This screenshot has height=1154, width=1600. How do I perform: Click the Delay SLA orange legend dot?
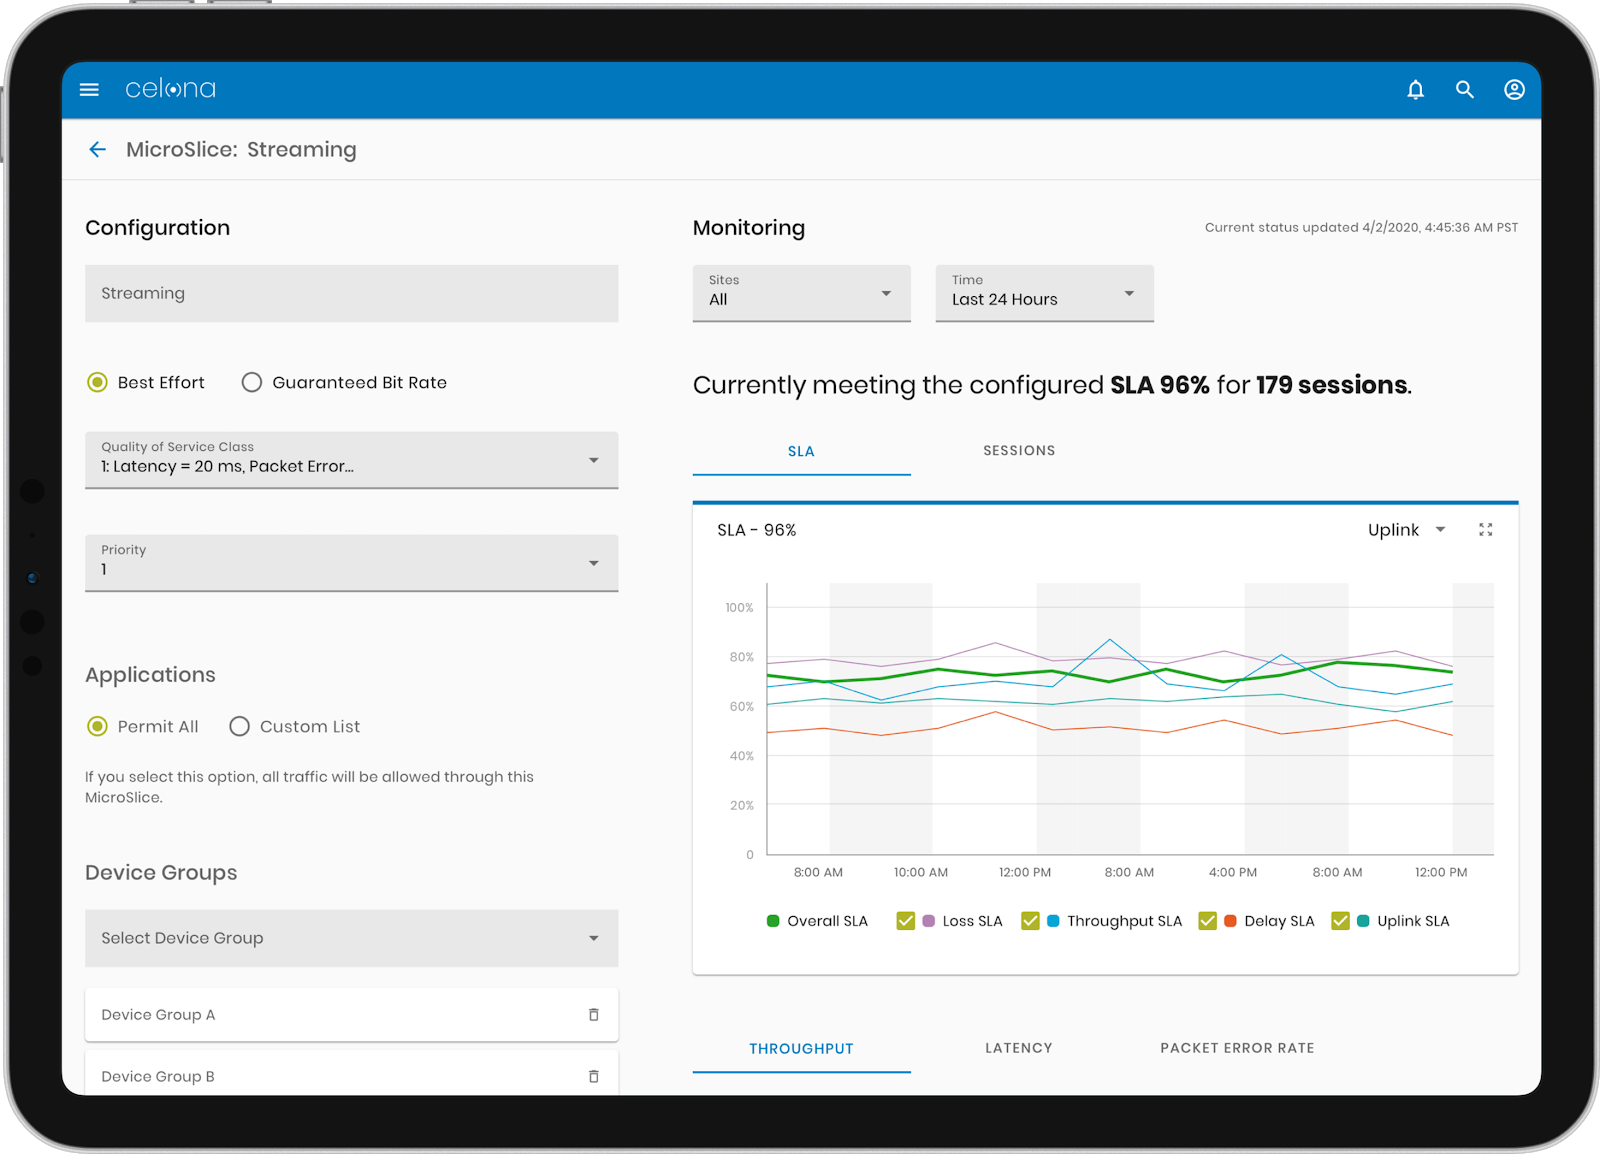1230,921
